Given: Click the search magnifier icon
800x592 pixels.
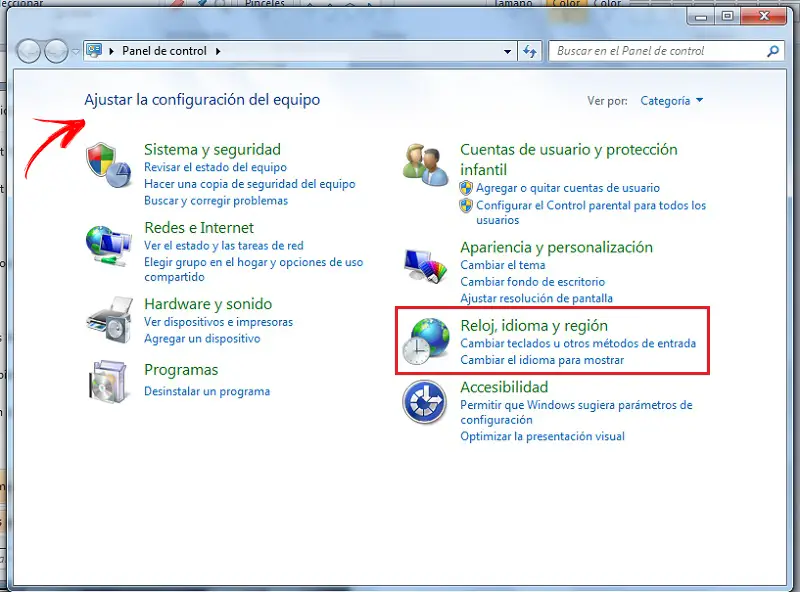Looking at the screenshot, I should coord(773,51).
